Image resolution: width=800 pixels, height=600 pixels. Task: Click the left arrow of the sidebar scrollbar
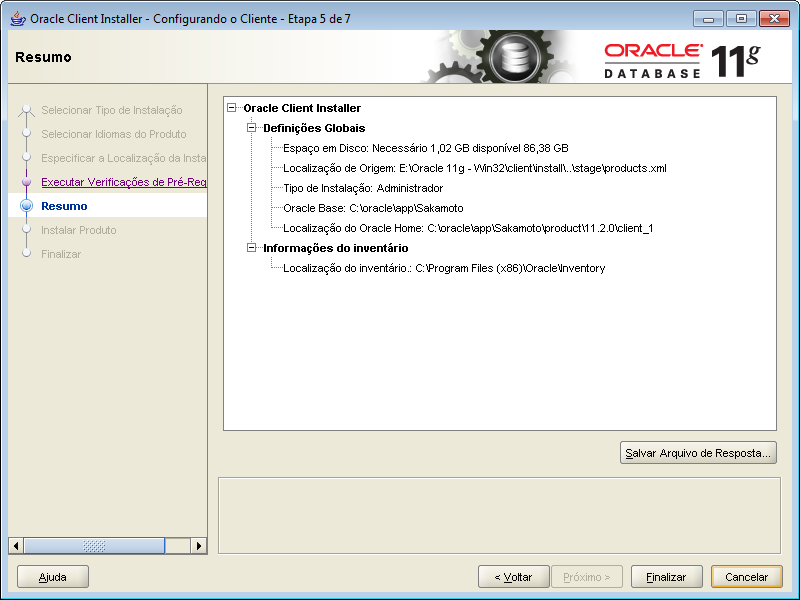coord(16,545)
